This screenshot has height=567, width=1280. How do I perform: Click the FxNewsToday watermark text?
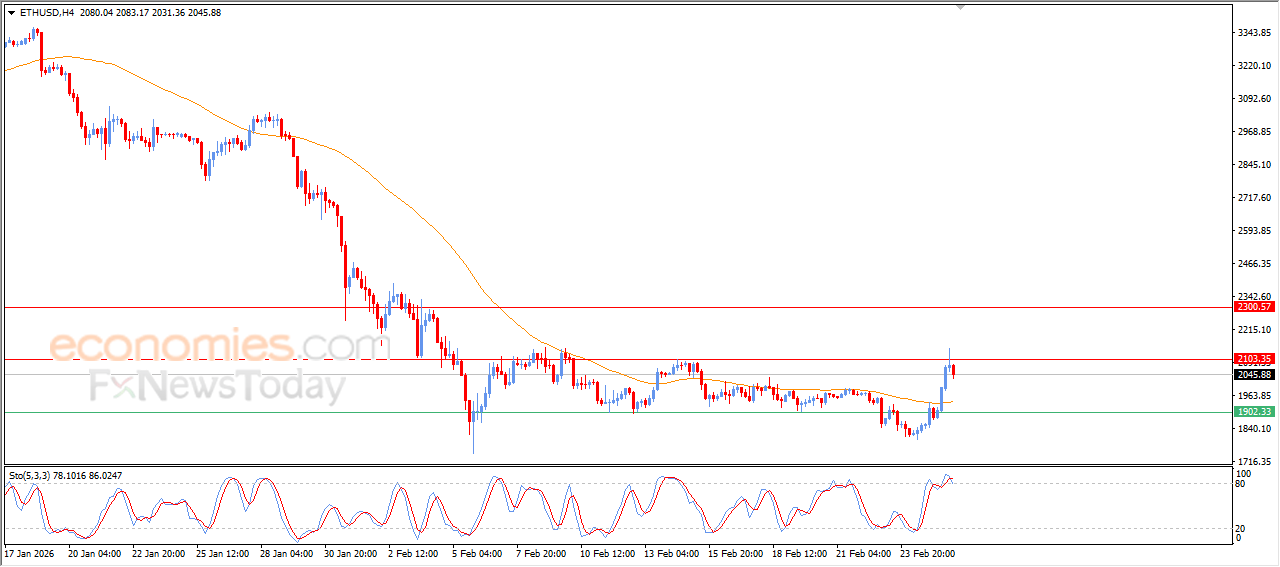[x=217, y=385]
